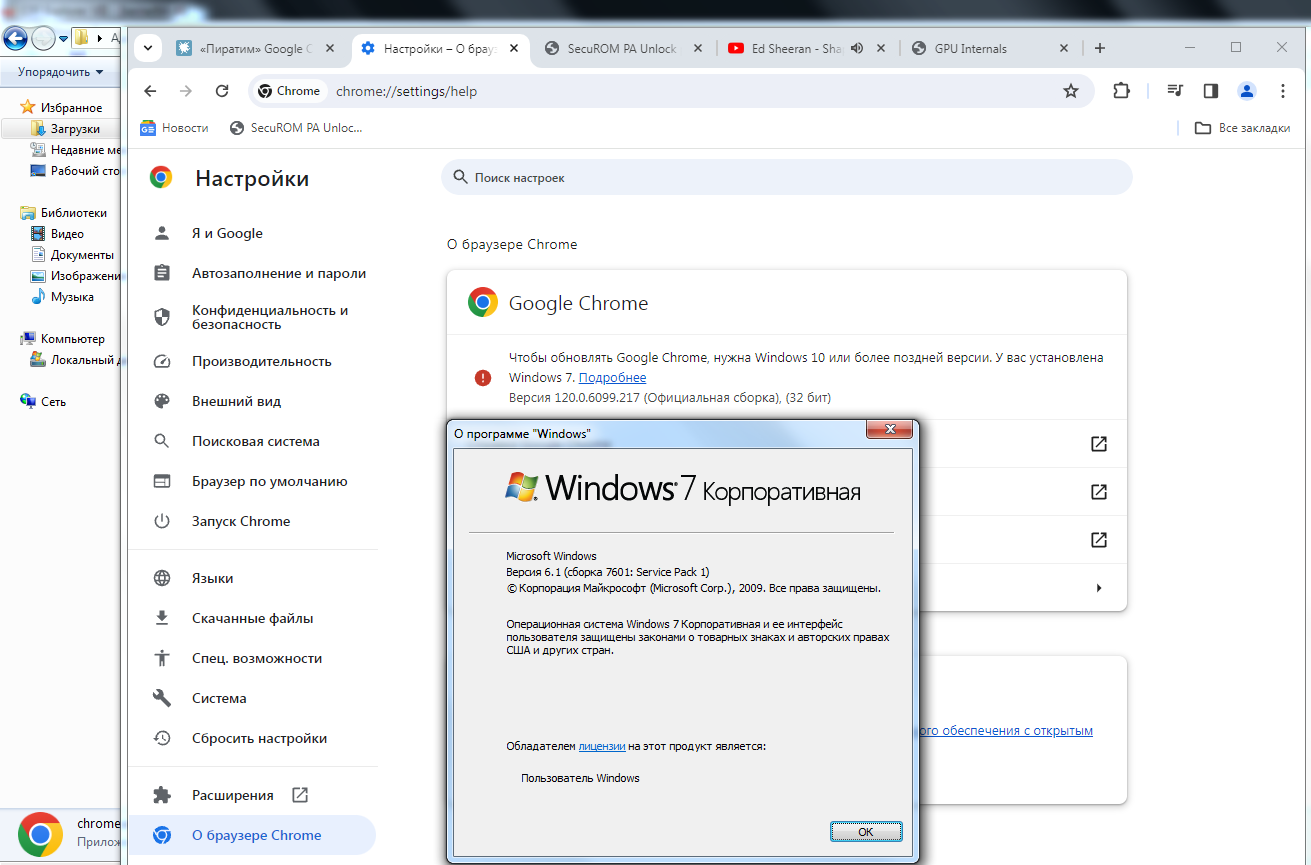Open Языки settings section

[252, 578]
